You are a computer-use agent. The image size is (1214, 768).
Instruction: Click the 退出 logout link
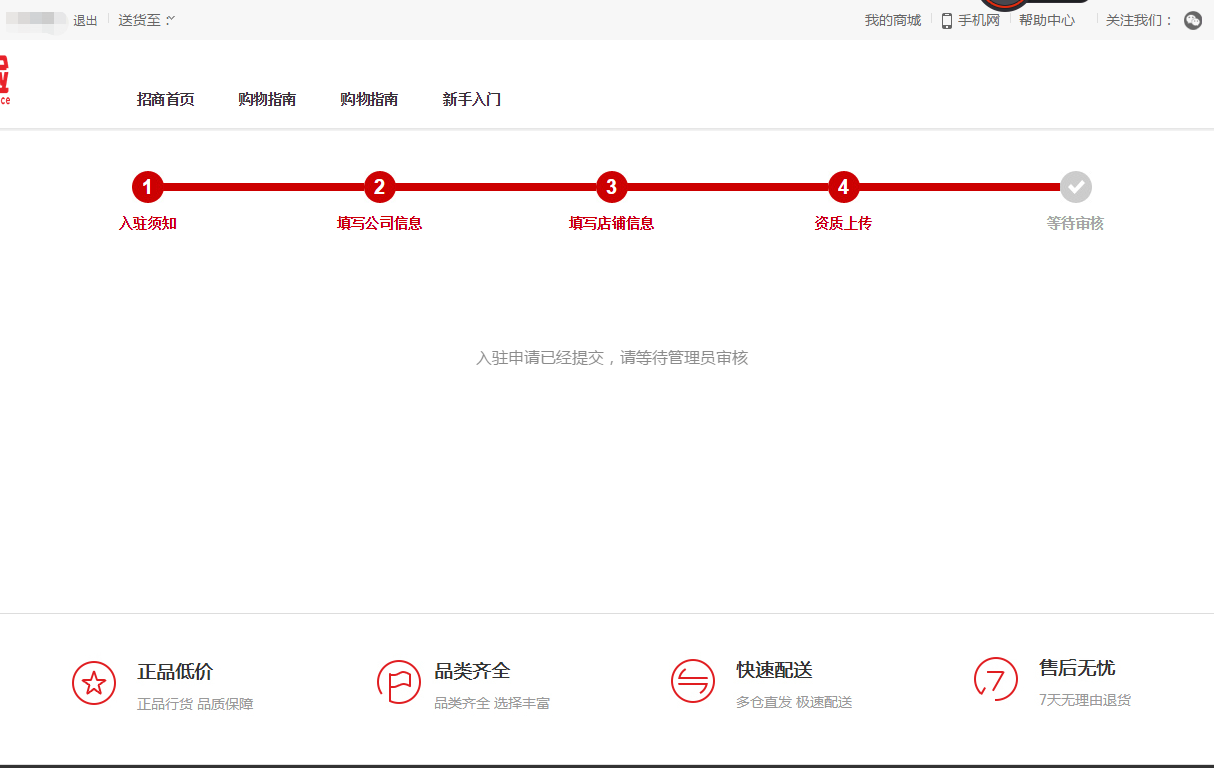pyautogui.click(x=85, y=20)
